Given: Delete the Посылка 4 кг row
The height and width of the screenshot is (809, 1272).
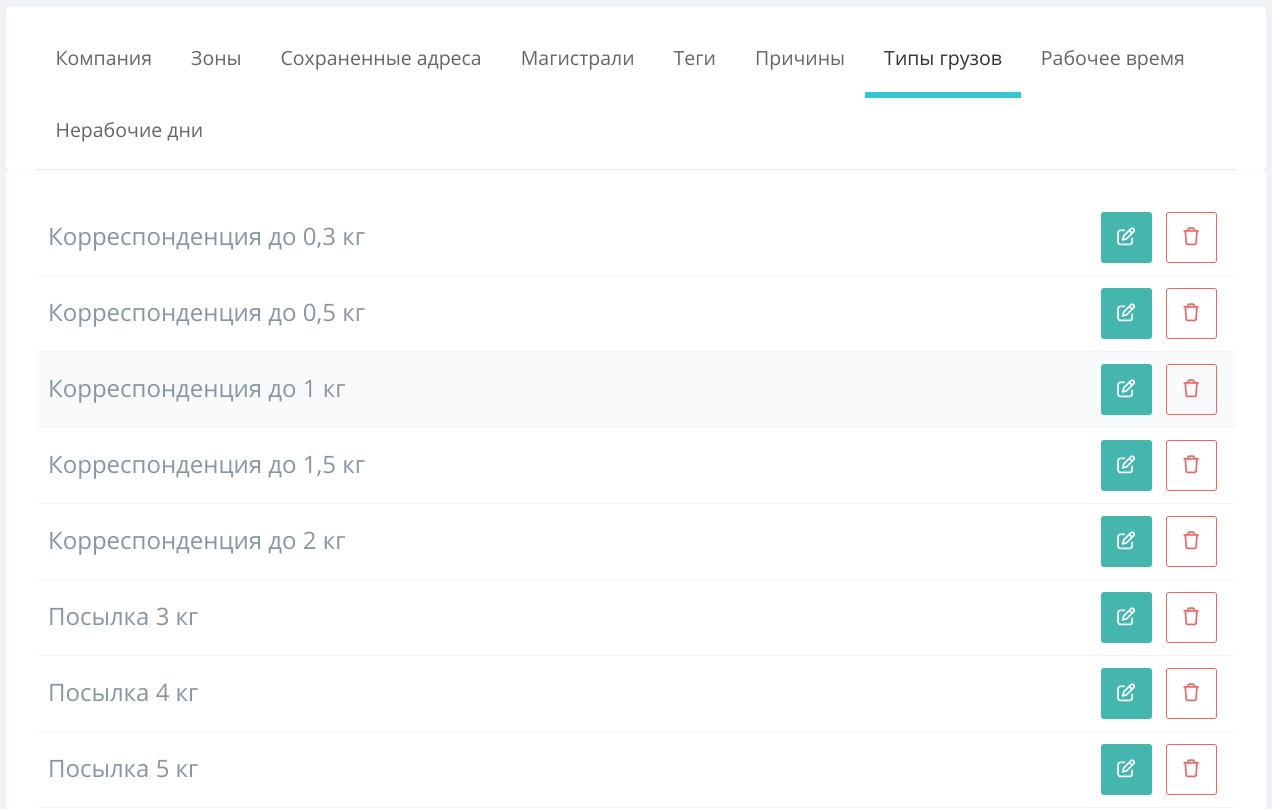Looking at the screenshot, I should pos(1191,693).
